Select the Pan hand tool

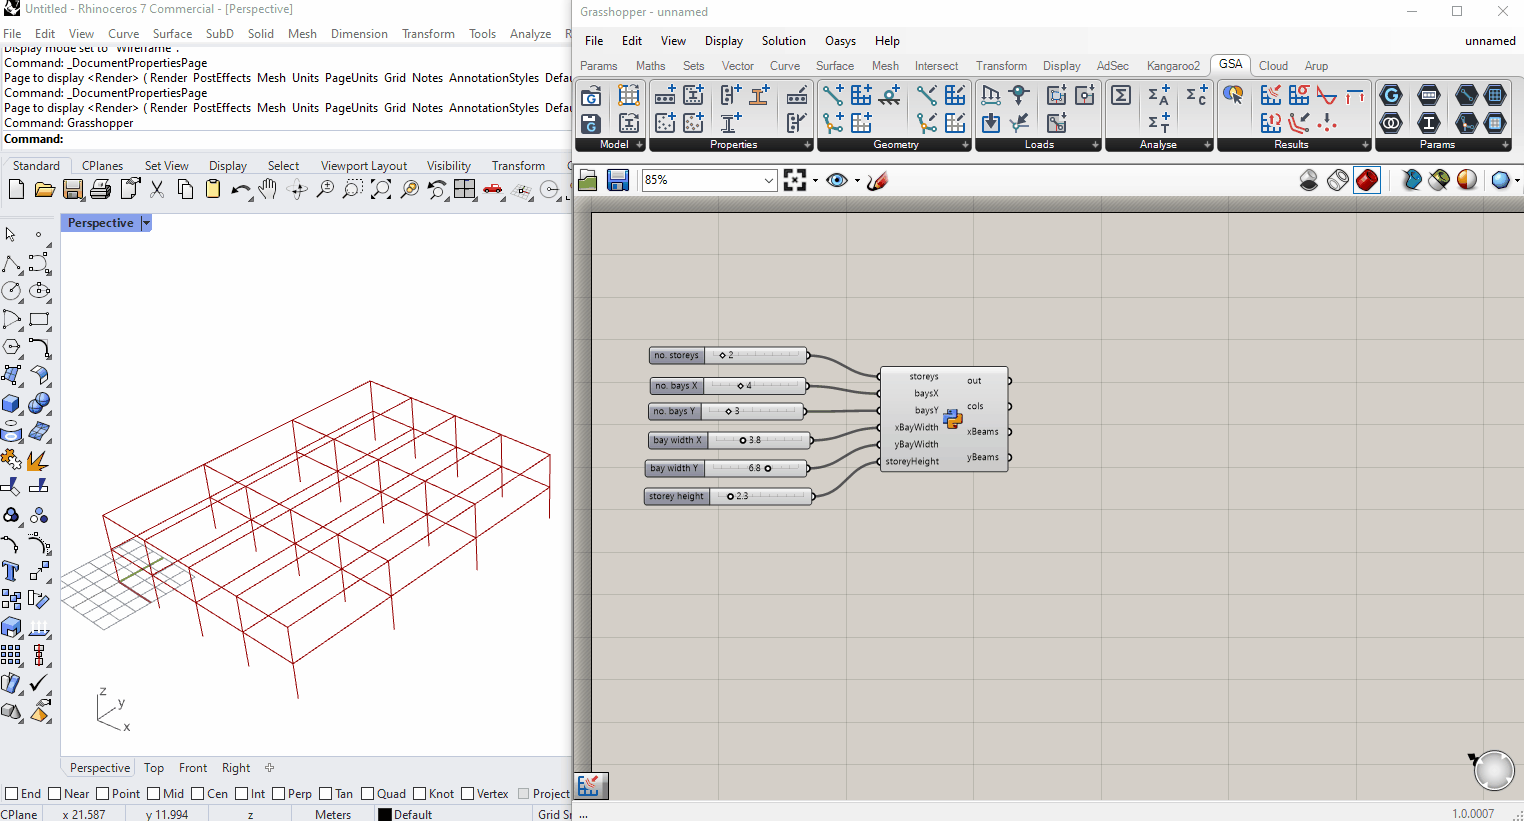point(268,189)
